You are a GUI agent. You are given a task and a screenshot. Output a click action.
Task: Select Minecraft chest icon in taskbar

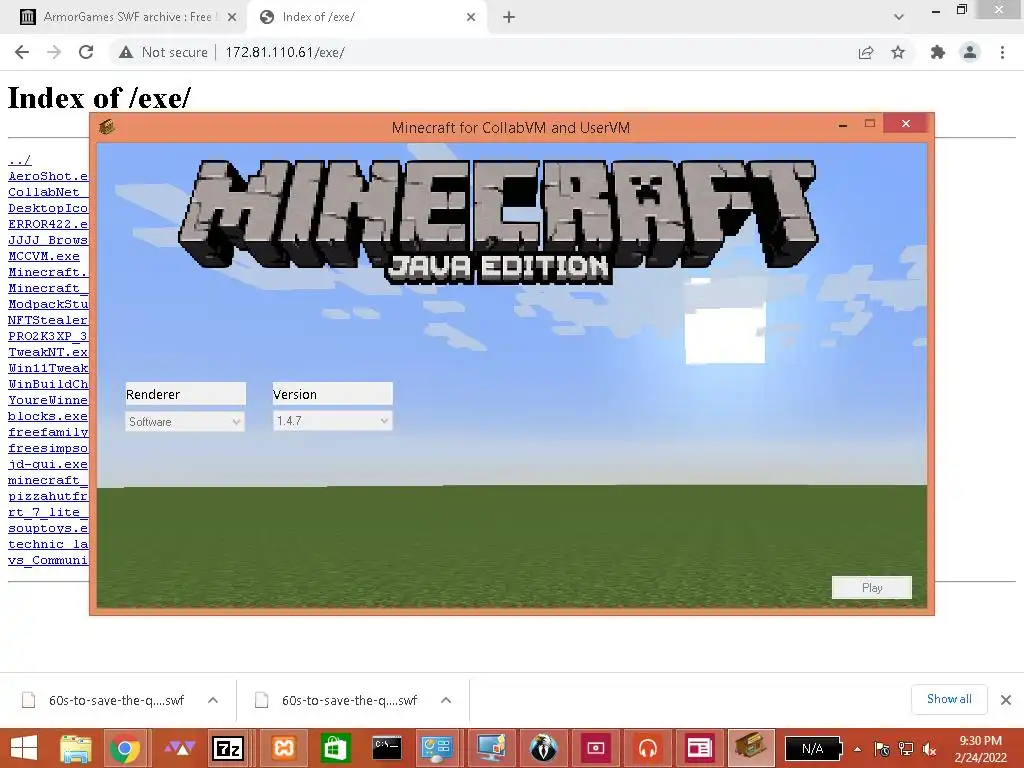[750, 748]
